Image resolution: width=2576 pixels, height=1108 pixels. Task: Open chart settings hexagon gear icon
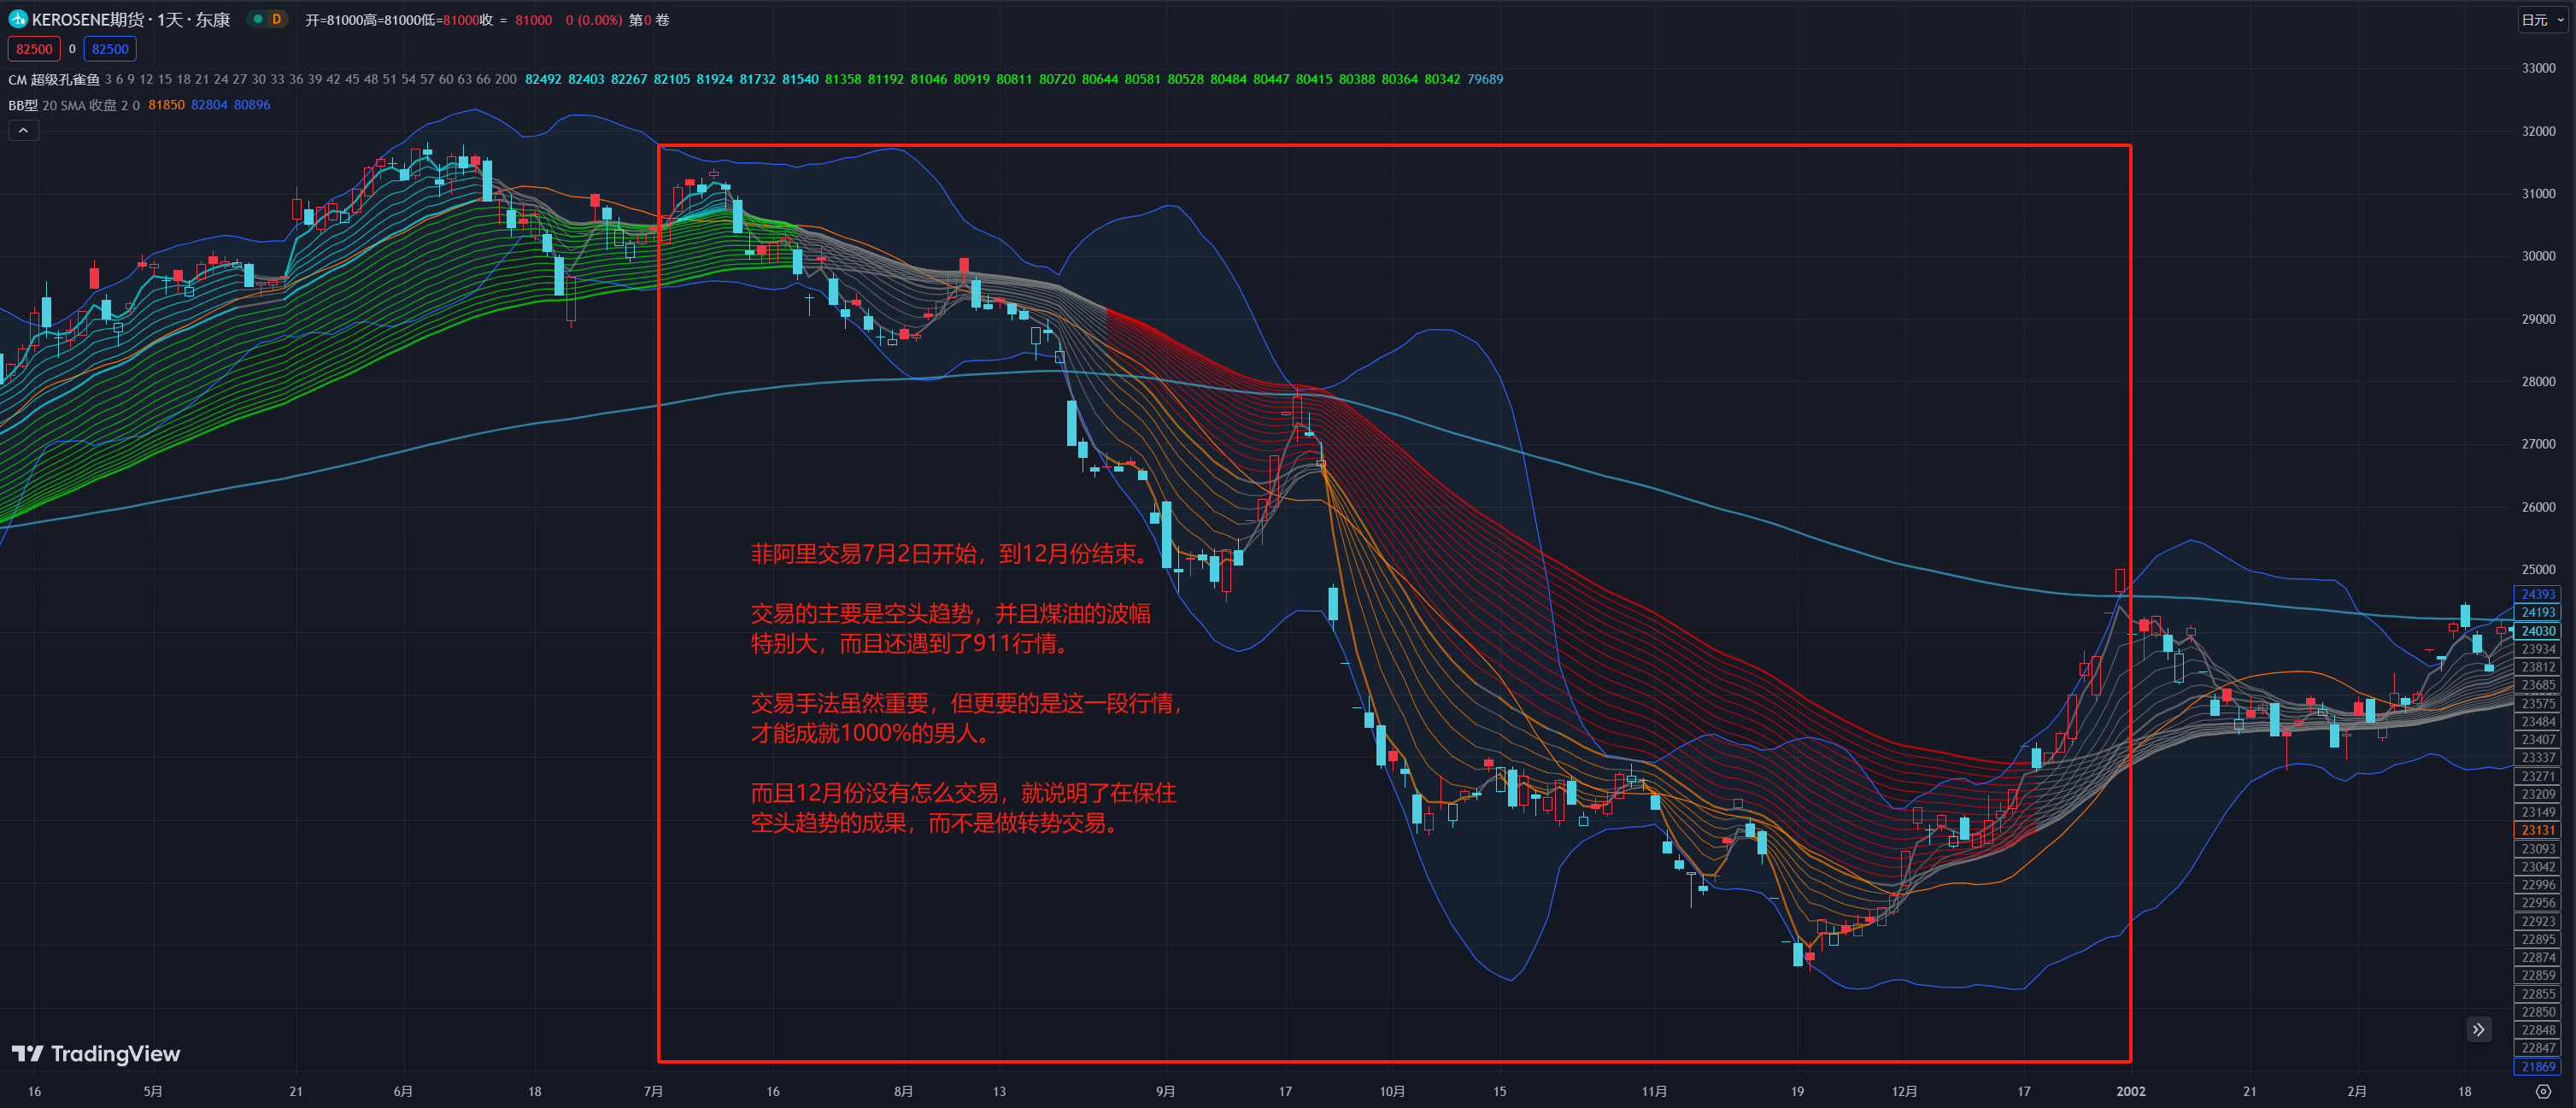[x=2543, y=1091]
